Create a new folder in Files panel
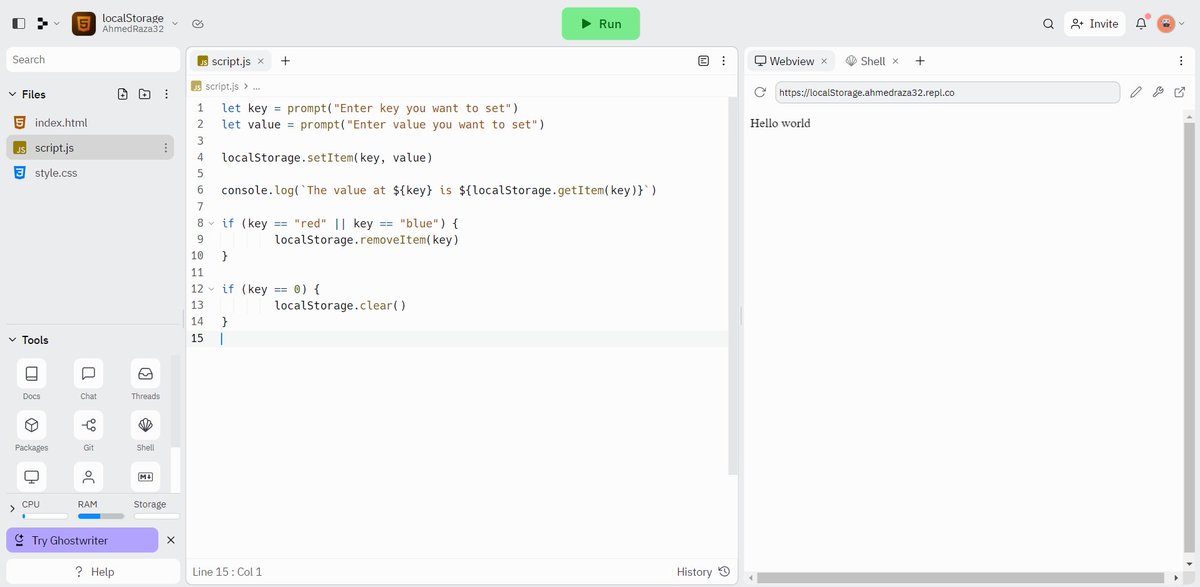This screenshot has width=1200, height=587. point(143,93)
